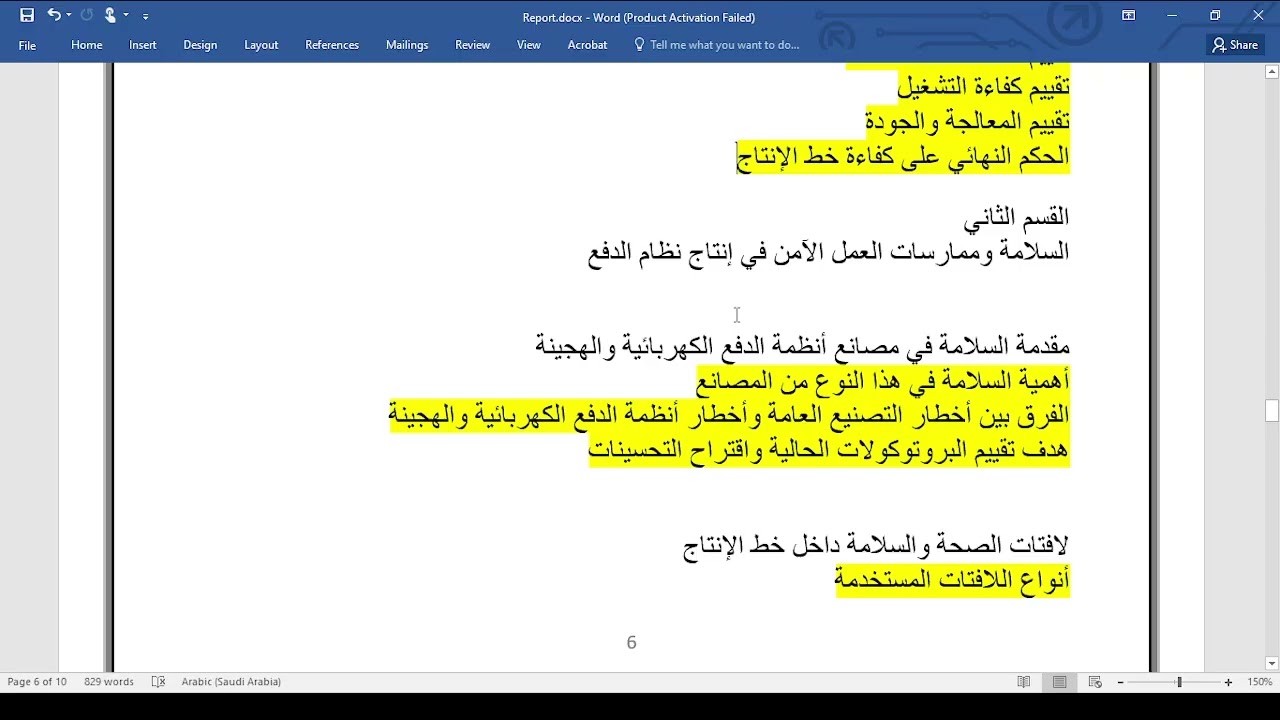
Task: Click the greyed-out Redo icon
Action: tap(87, 15)
